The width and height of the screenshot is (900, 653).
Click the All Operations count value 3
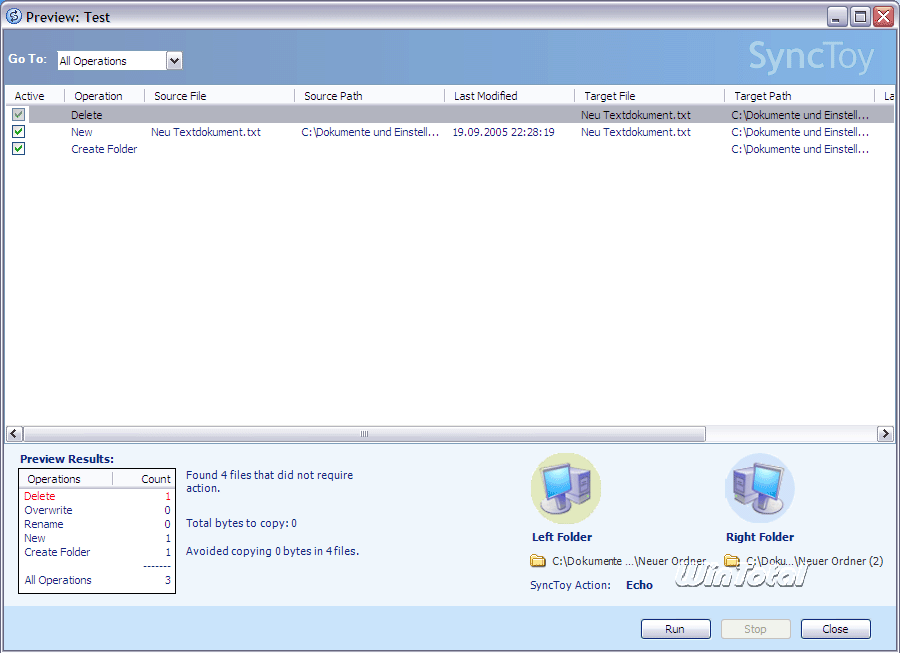point(168,580)
